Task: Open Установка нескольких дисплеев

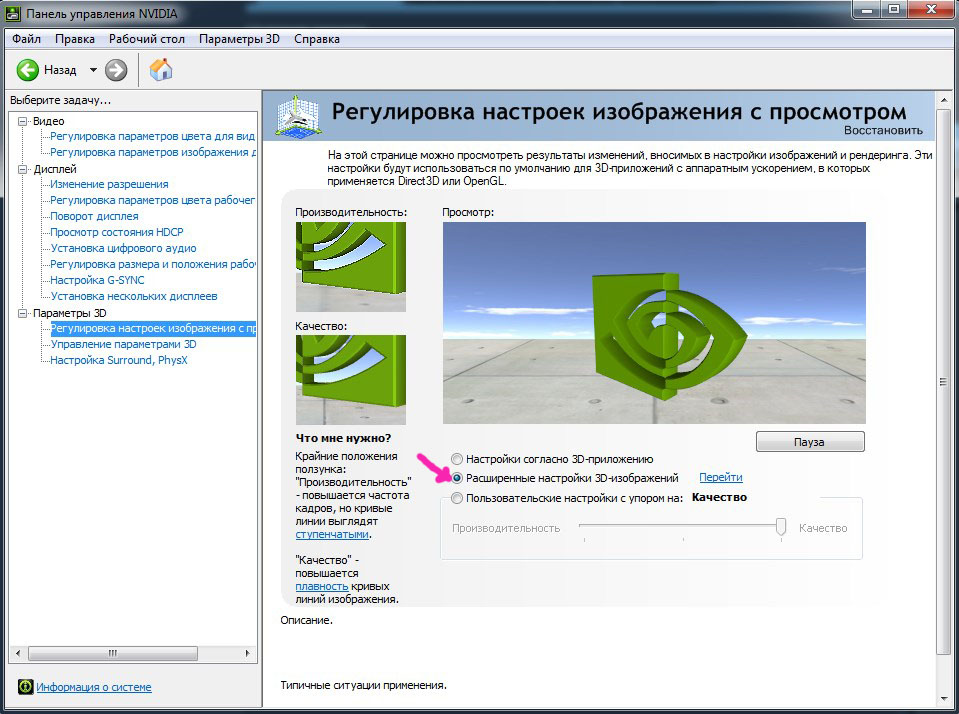Action: 134,296
